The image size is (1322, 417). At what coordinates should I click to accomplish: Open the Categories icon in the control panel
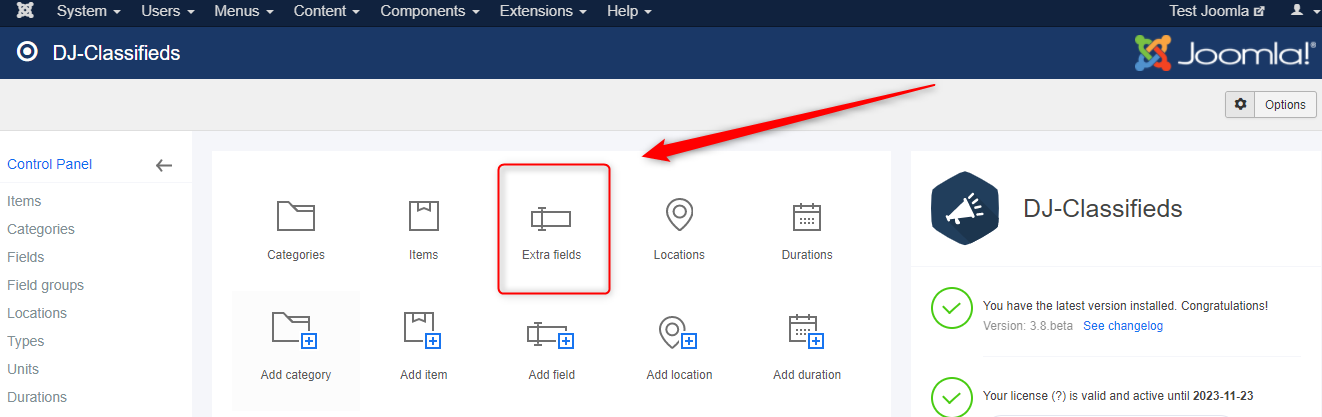[x=296, y=230]
